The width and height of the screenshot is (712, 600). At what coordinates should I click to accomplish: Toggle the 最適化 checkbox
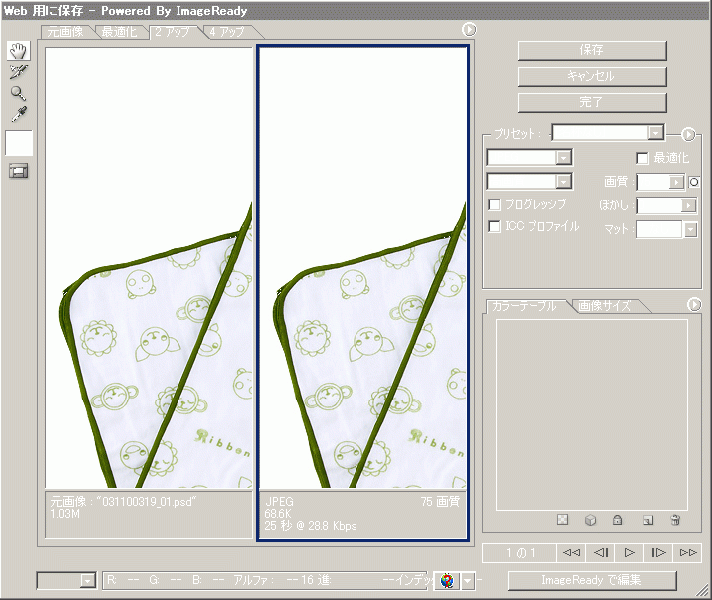point(643,158)
